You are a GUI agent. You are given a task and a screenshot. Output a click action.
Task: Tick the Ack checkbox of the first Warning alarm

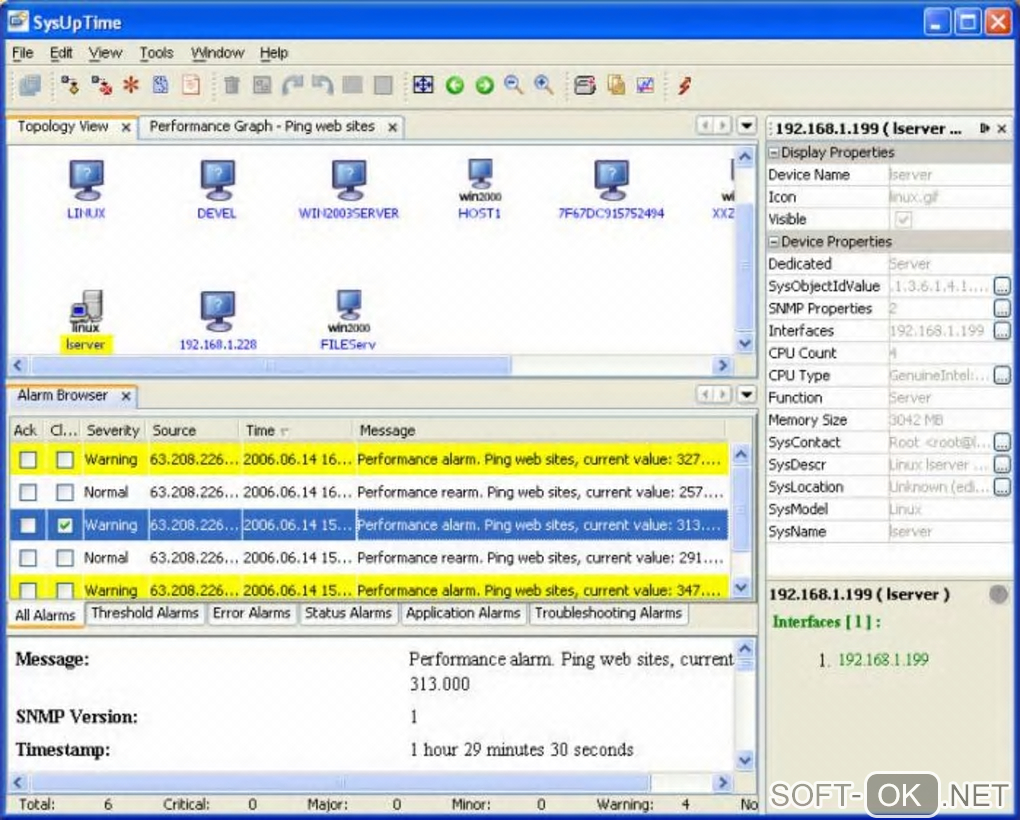pyautogui.click(x=28, y=460)
